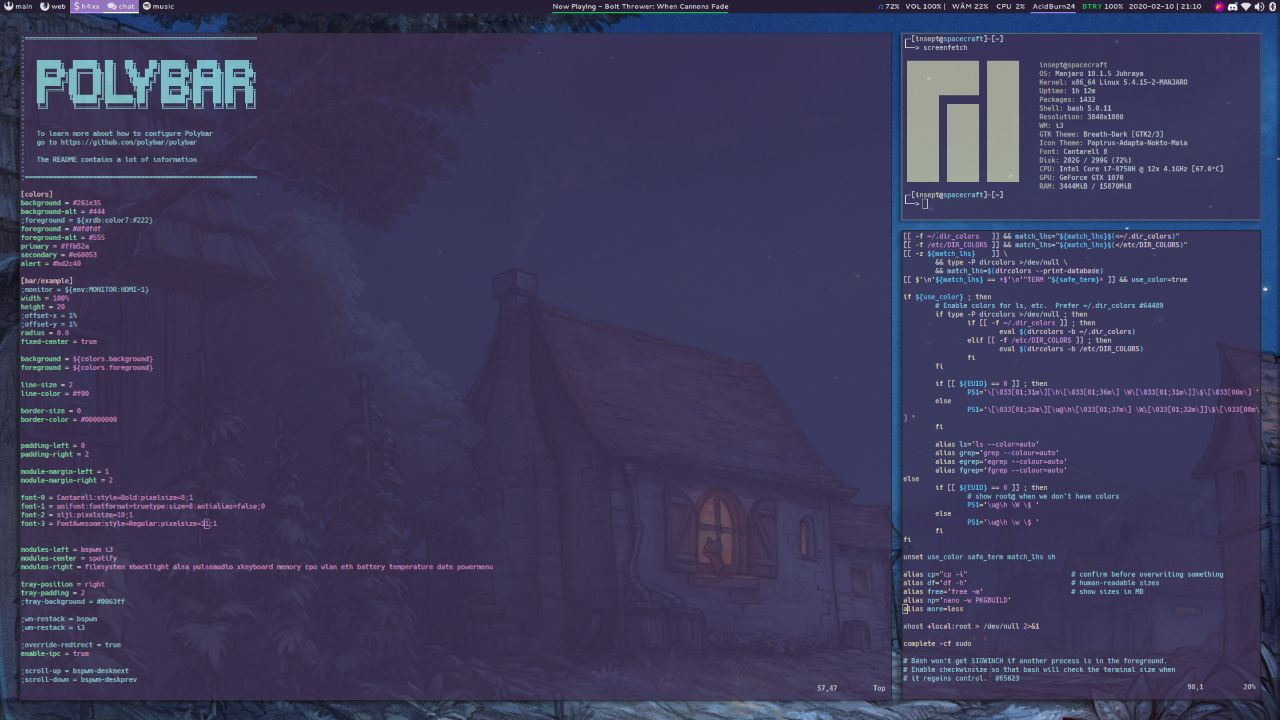
Task: Go to the music workspace
Action: pyautogui.click(x=158, y=6)
